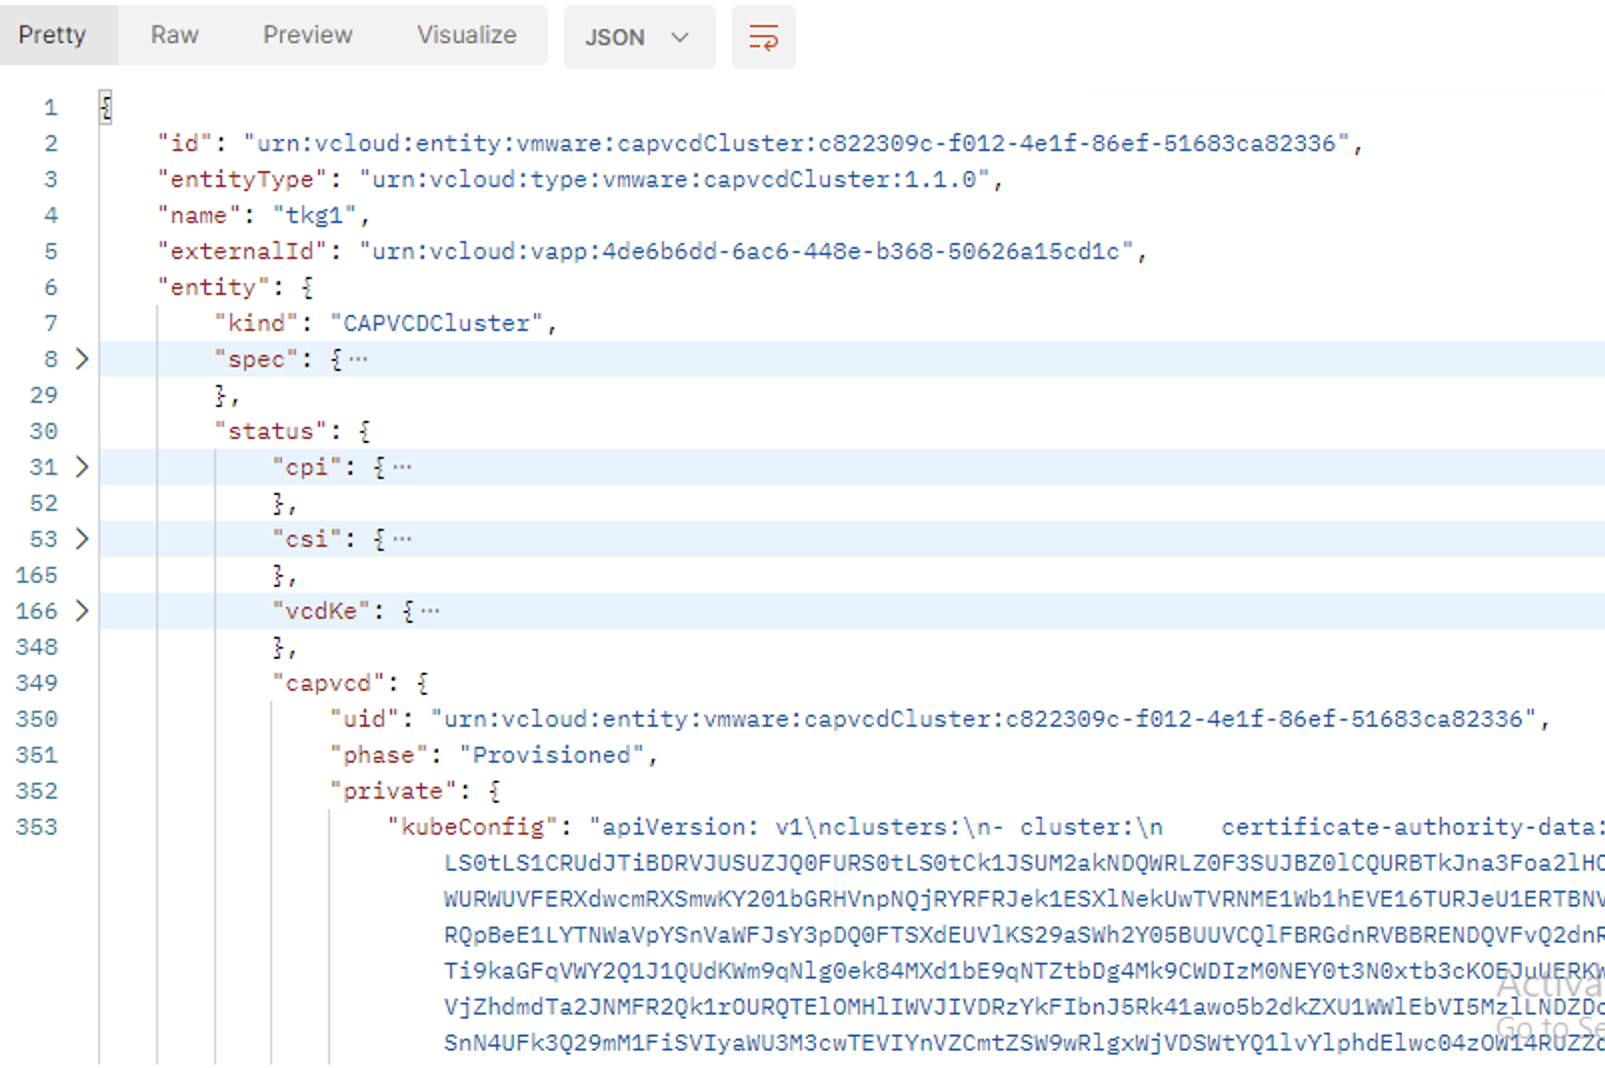Switch to the Raw view tab
The image size is (1605, 1068).
(x=174, y=35)
